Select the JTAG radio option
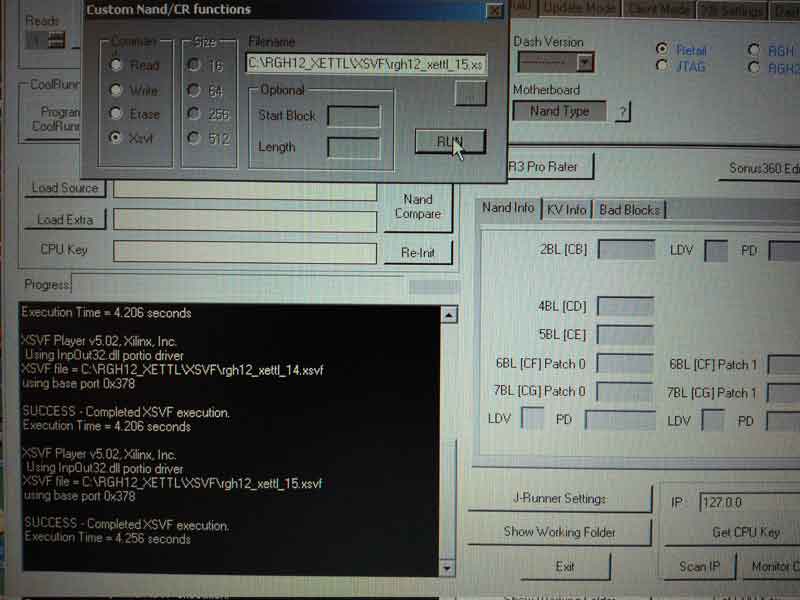 click(662, 66)
